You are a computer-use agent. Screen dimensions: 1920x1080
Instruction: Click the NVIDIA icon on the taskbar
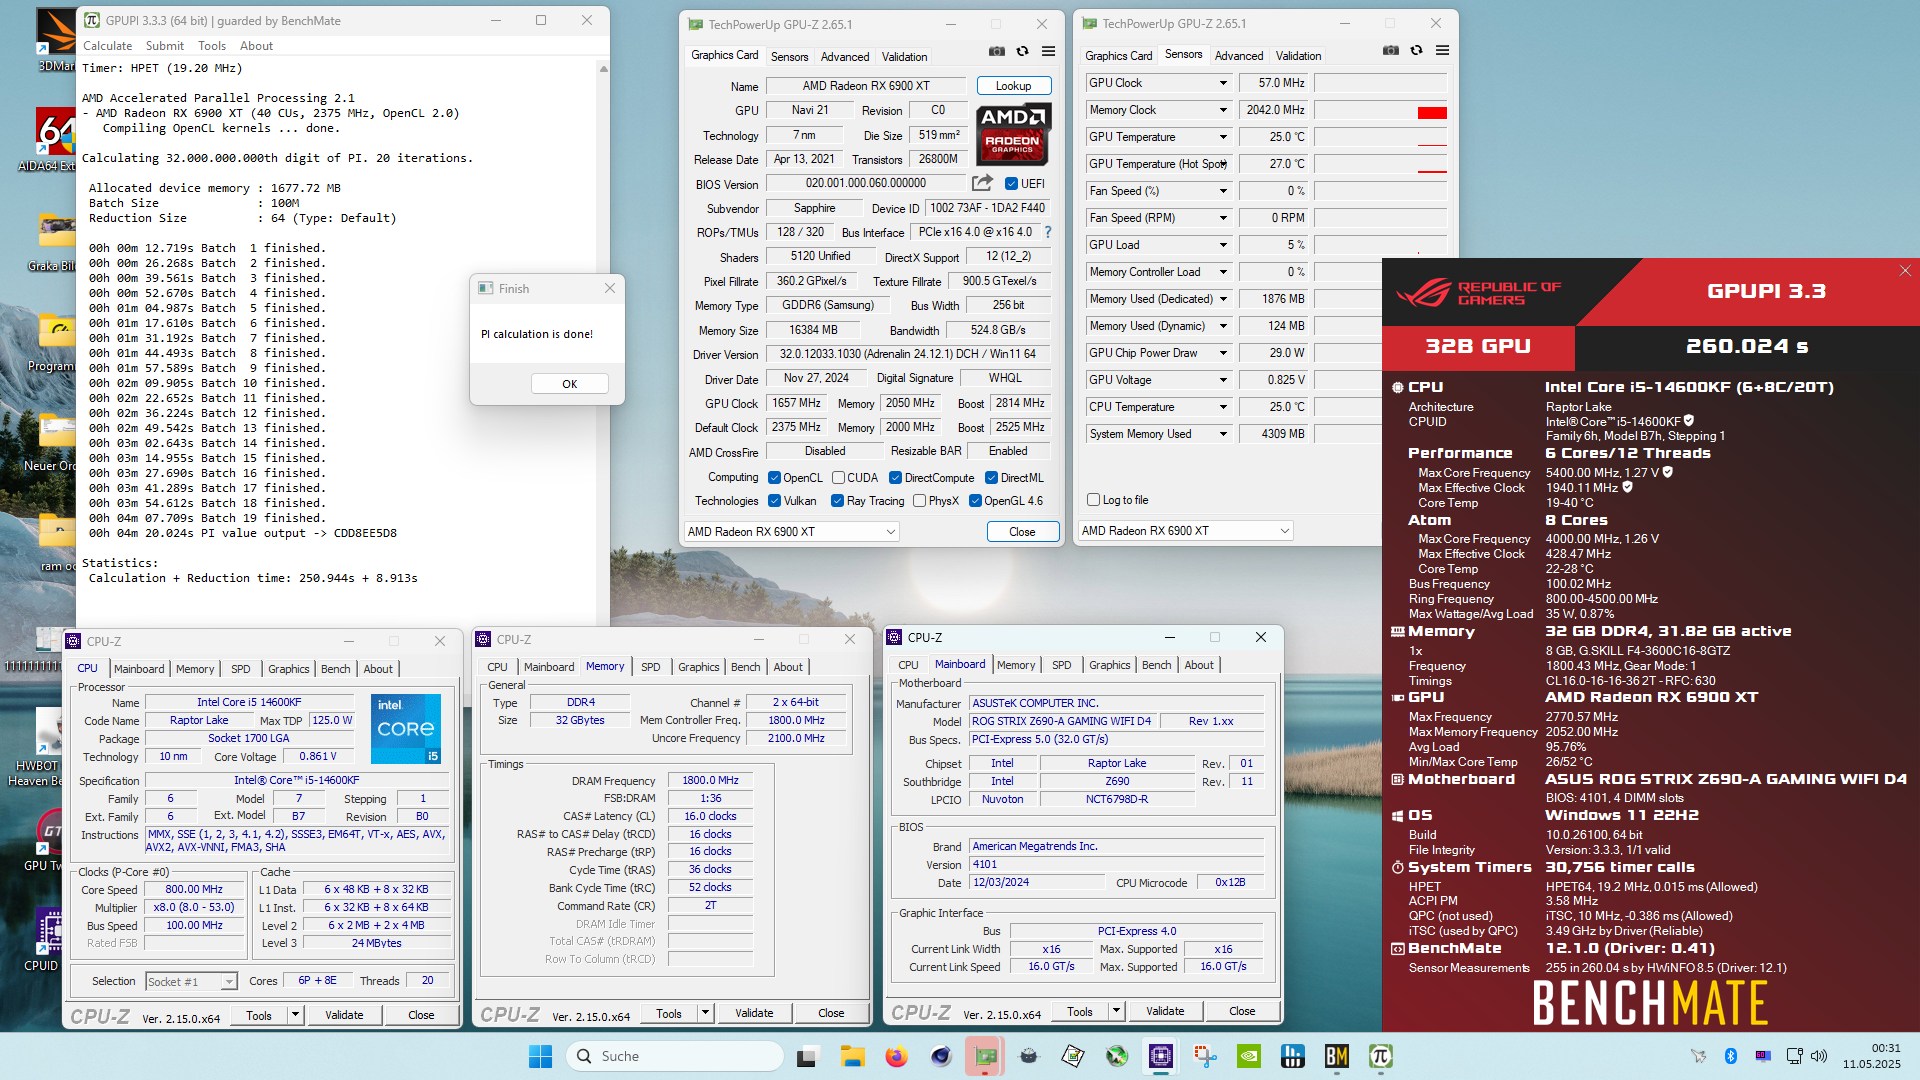[x=1249, y=1056]
